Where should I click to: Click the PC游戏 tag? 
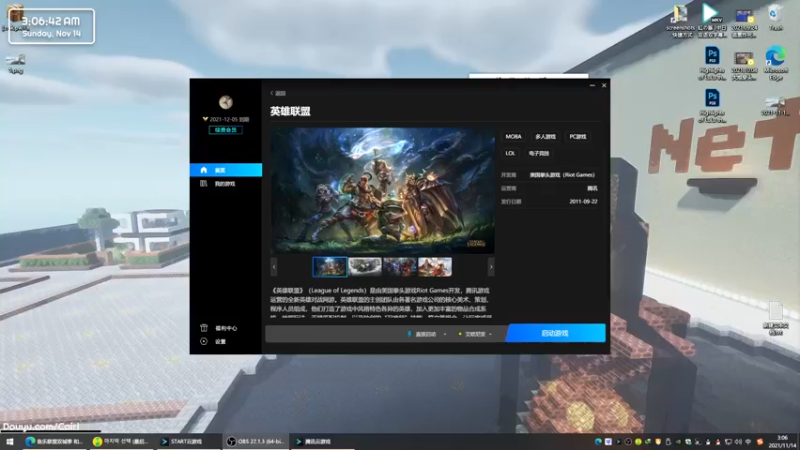pos(578,137)
